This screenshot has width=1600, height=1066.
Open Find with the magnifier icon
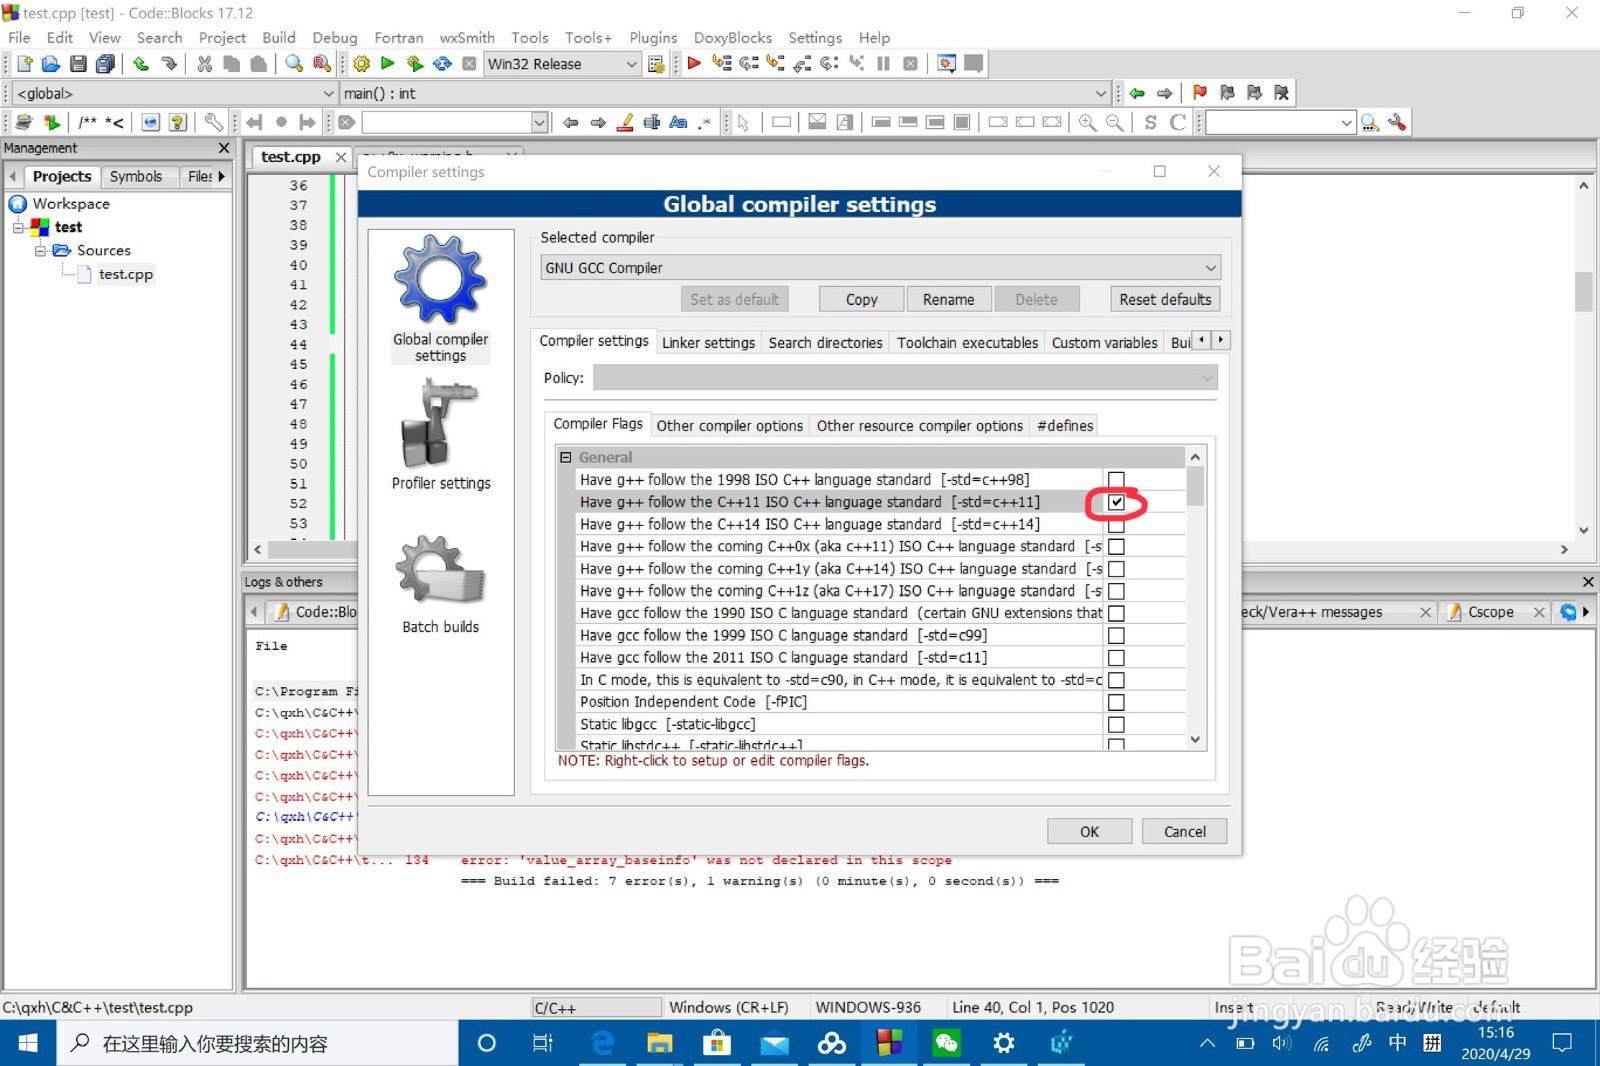pos(294,64)
